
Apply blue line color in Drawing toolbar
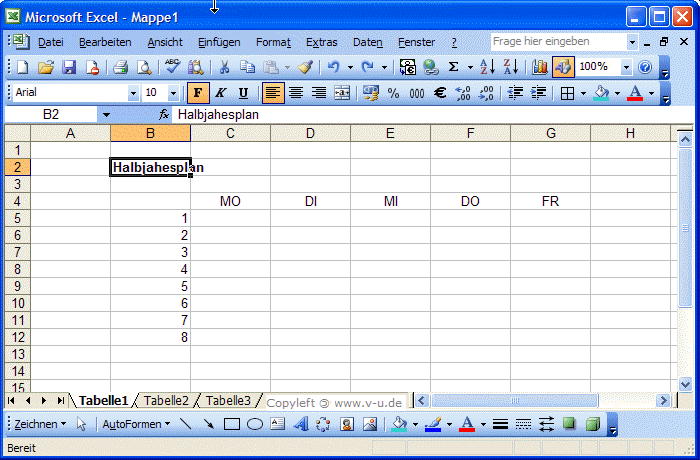tap(433, 424)
